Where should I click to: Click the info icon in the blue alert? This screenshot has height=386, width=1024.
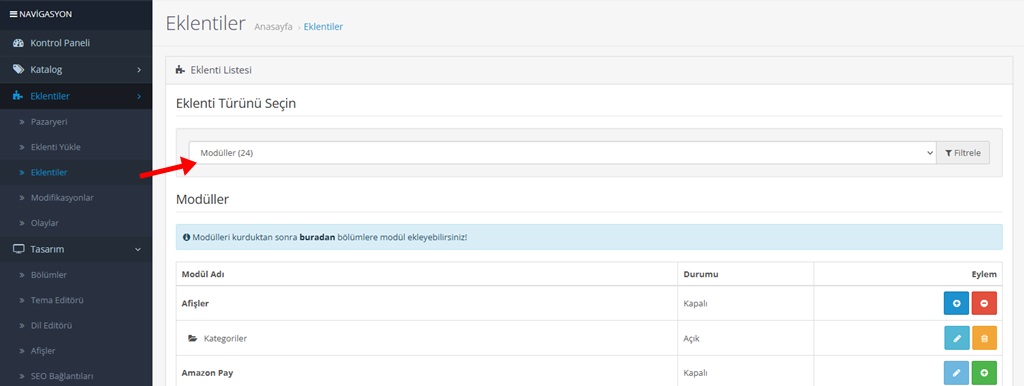[187, 237]
